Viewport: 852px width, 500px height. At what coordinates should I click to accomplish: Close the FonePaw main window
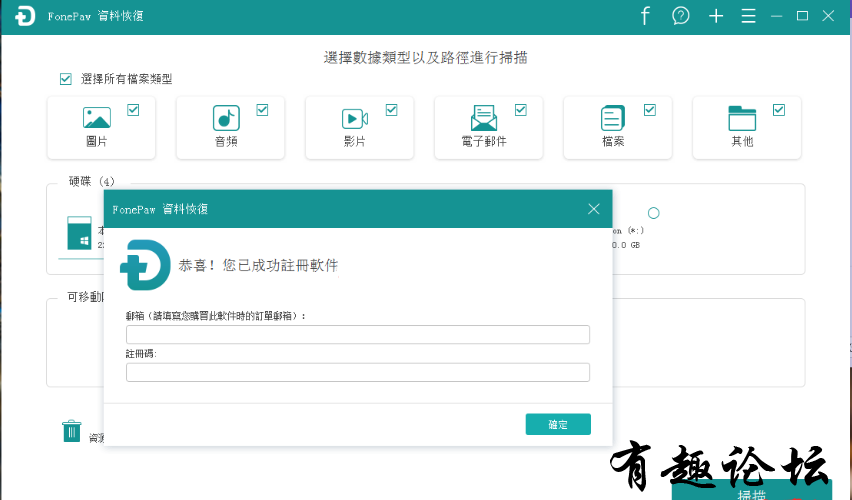828,16
